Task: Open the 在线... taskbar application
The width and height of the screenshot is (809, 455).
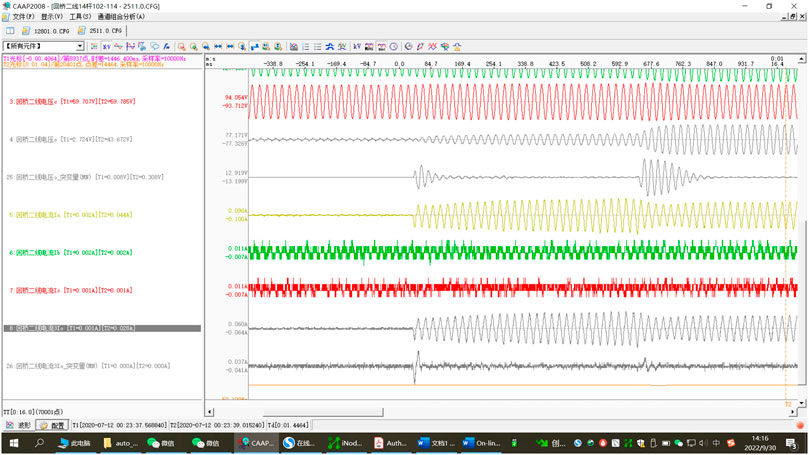Action: click(x=300, y=443)
